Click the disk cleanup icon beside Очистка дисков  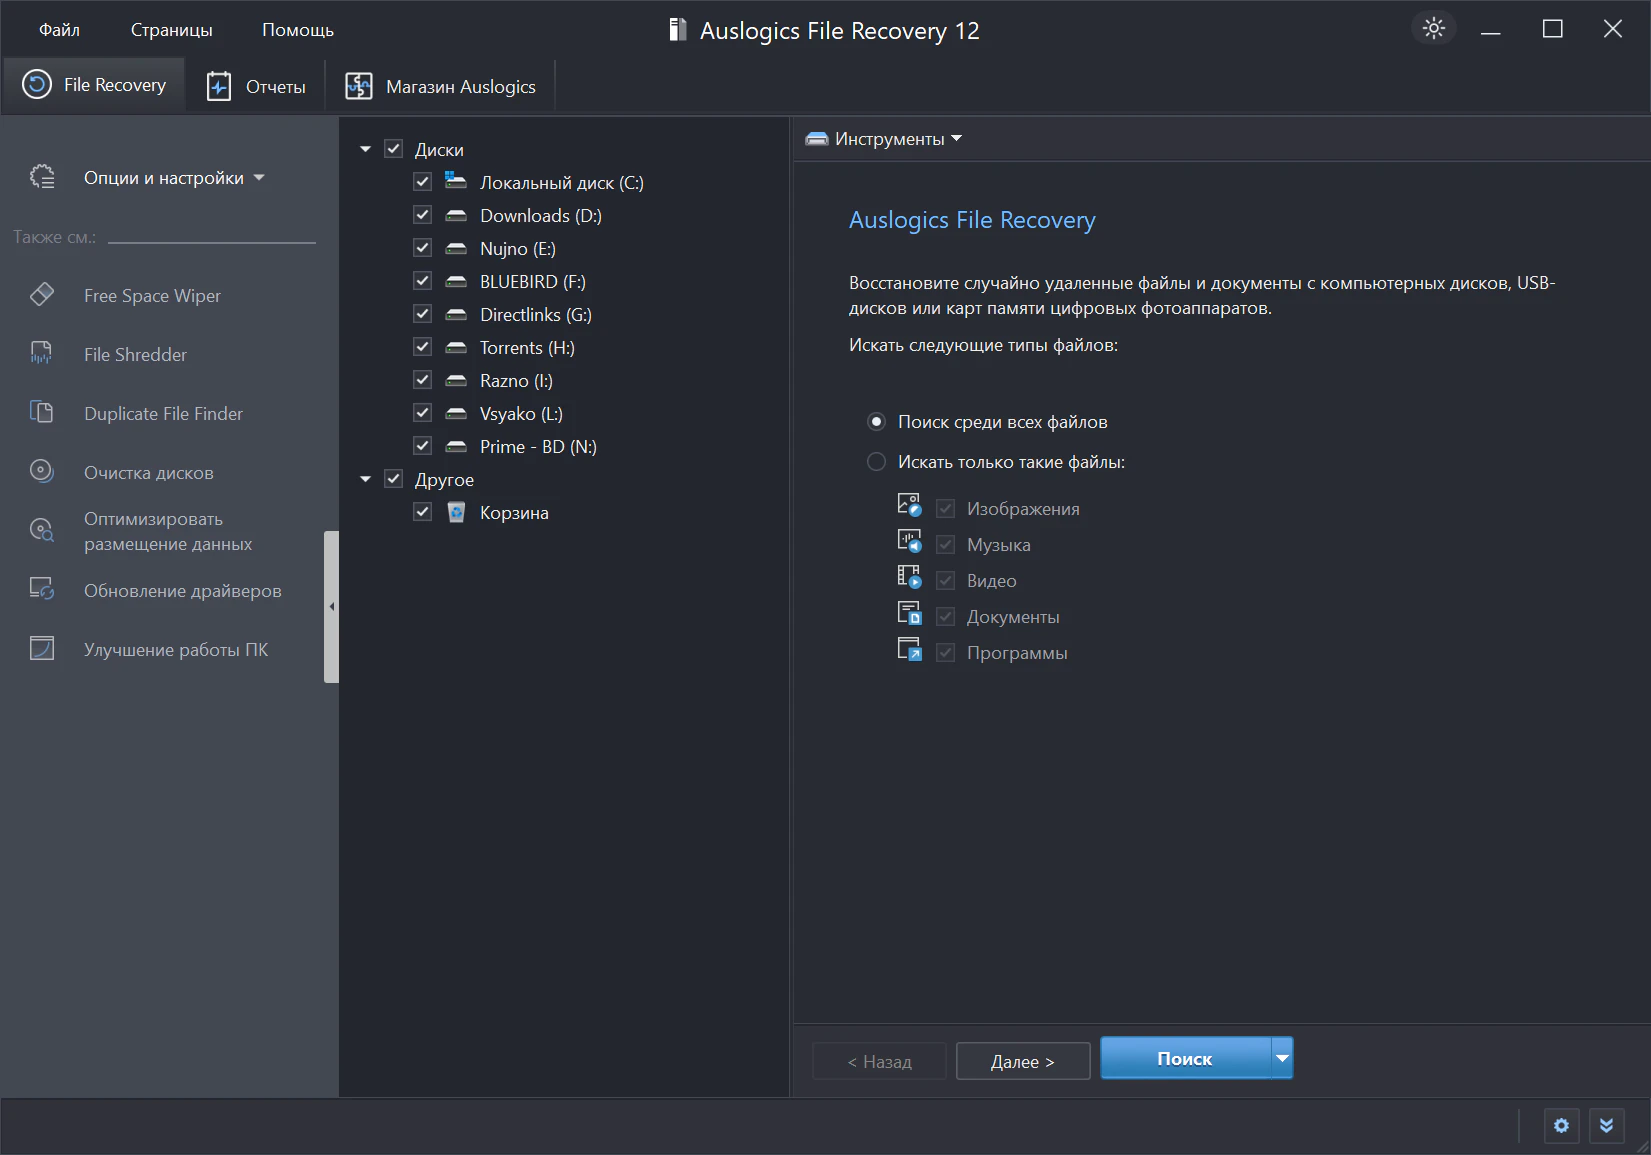tap(42, 471)
